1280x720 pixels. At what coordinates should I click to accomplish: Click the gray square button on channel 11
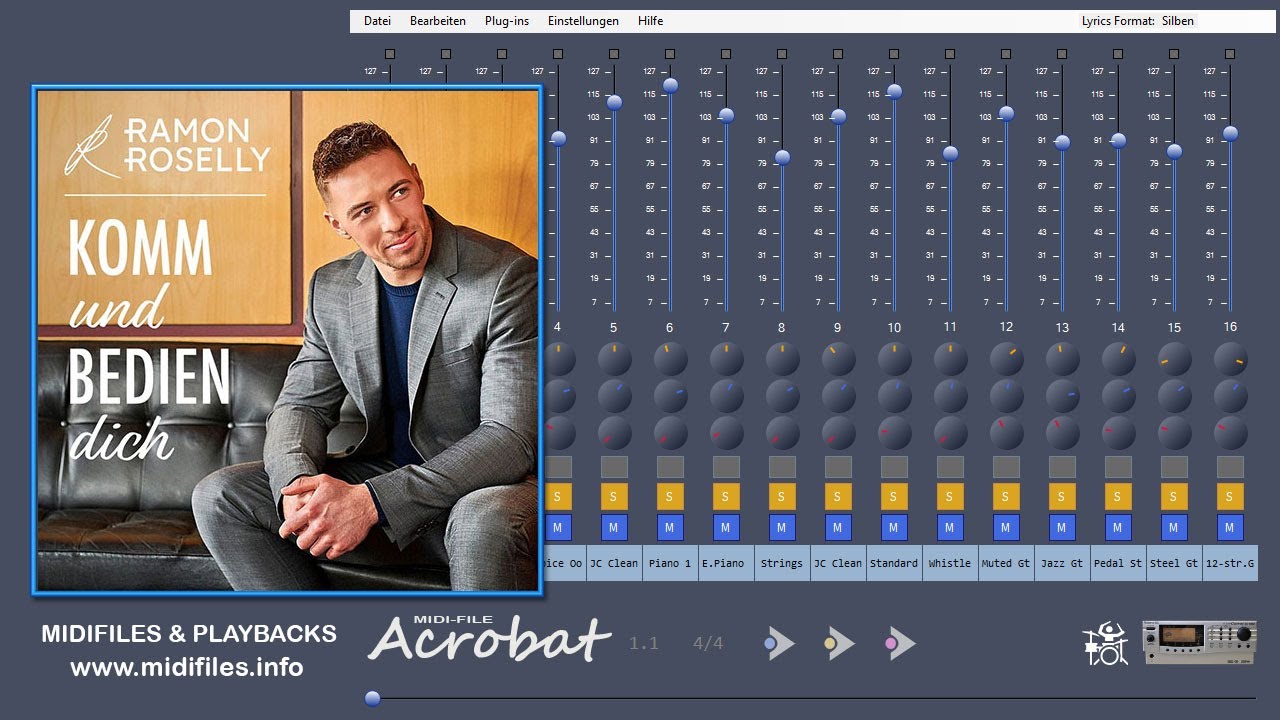point(950,467)
